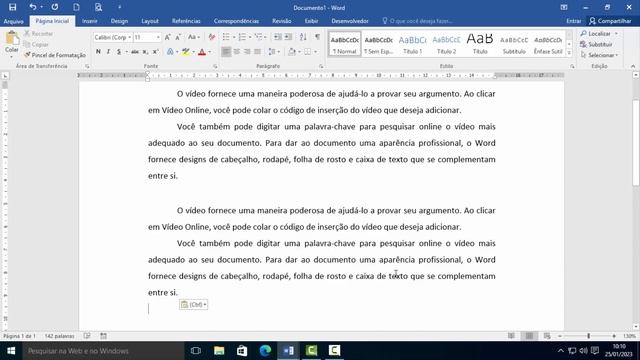Justify the paragraph text
This screenshot has height=360, width=640.
tap(258, 52)
